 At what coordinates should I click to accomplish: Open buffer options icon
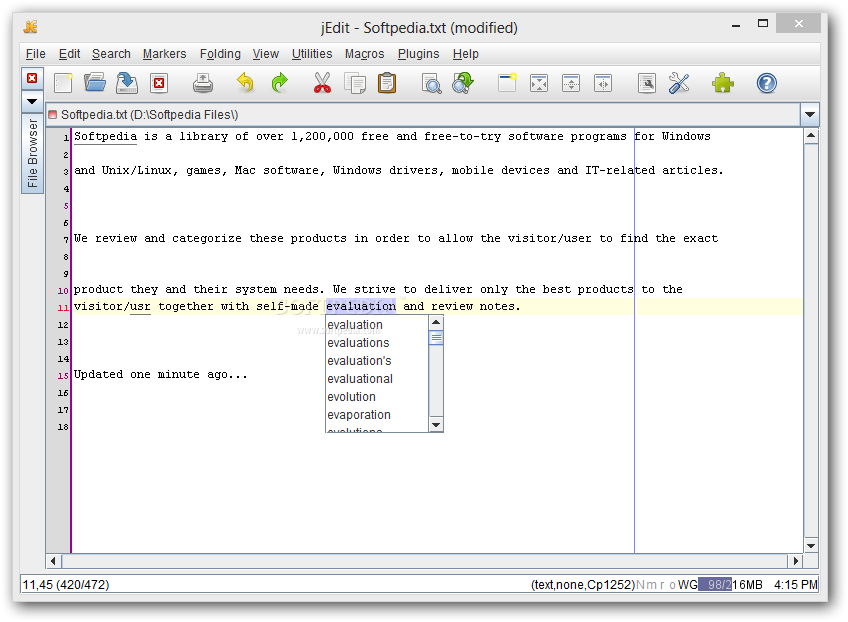pos(647,83)
